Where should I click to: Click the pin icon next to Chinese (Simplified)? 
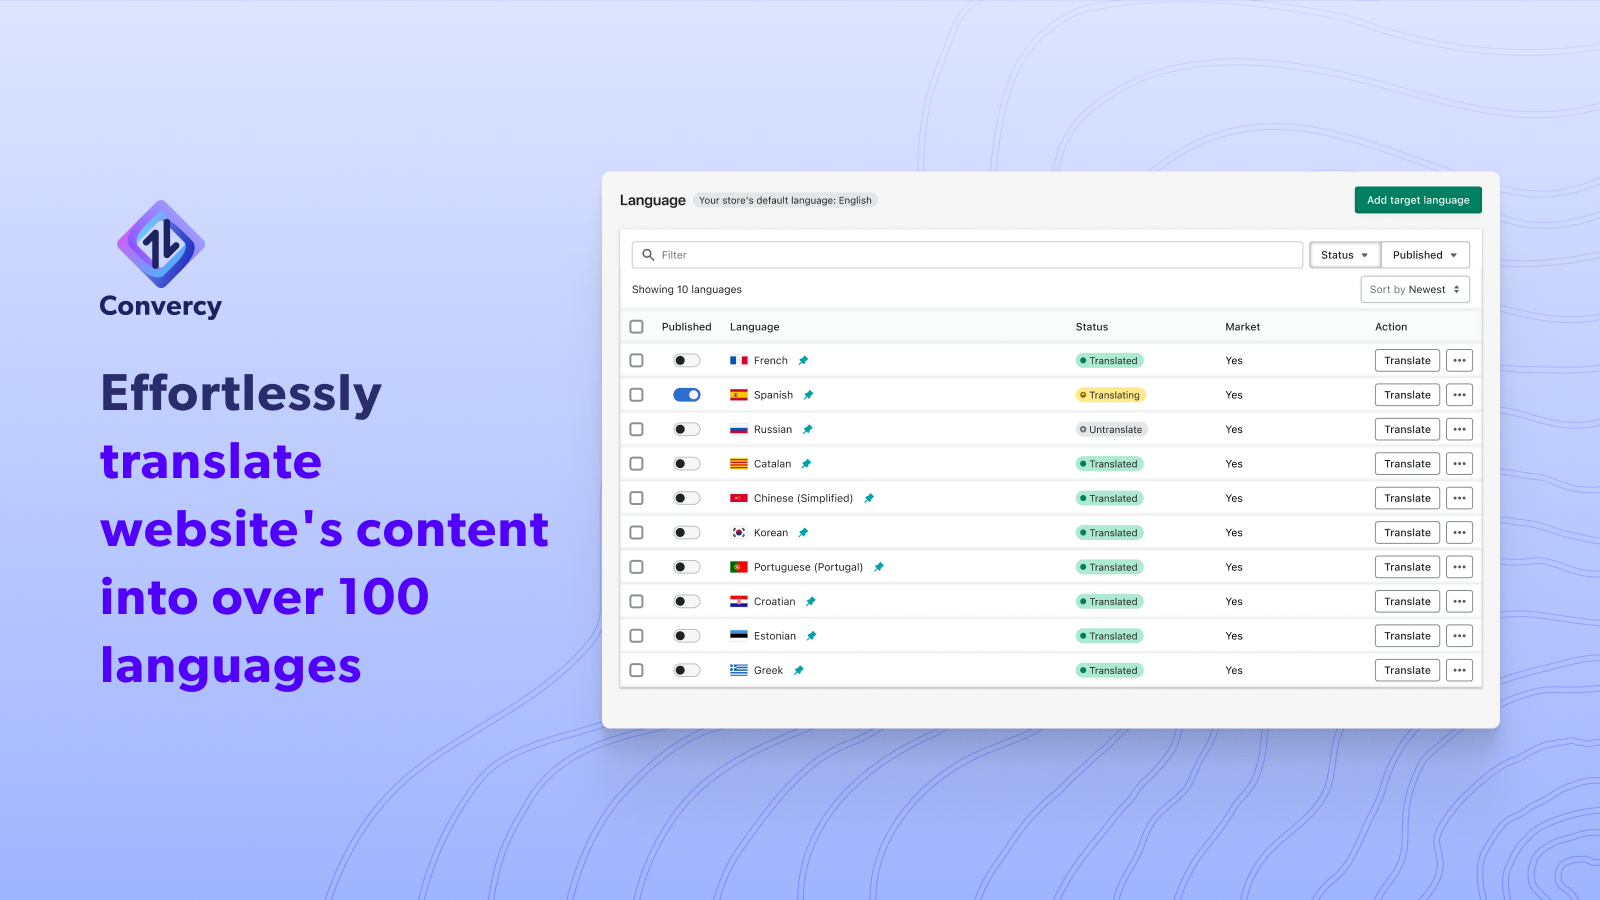[869, 498]
